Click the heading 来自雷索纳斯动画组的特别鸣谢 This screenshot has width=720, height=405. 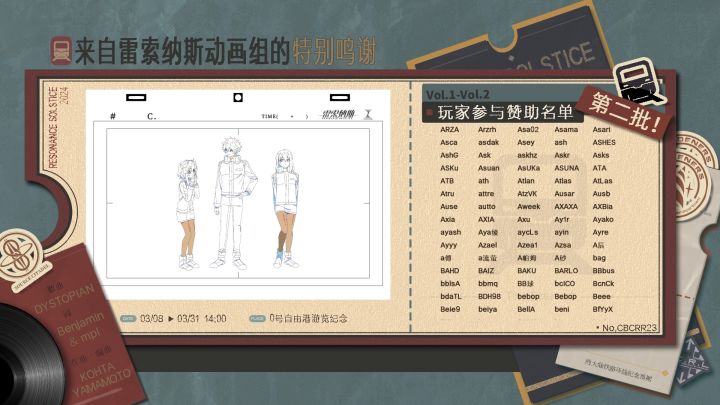[225, 51]
